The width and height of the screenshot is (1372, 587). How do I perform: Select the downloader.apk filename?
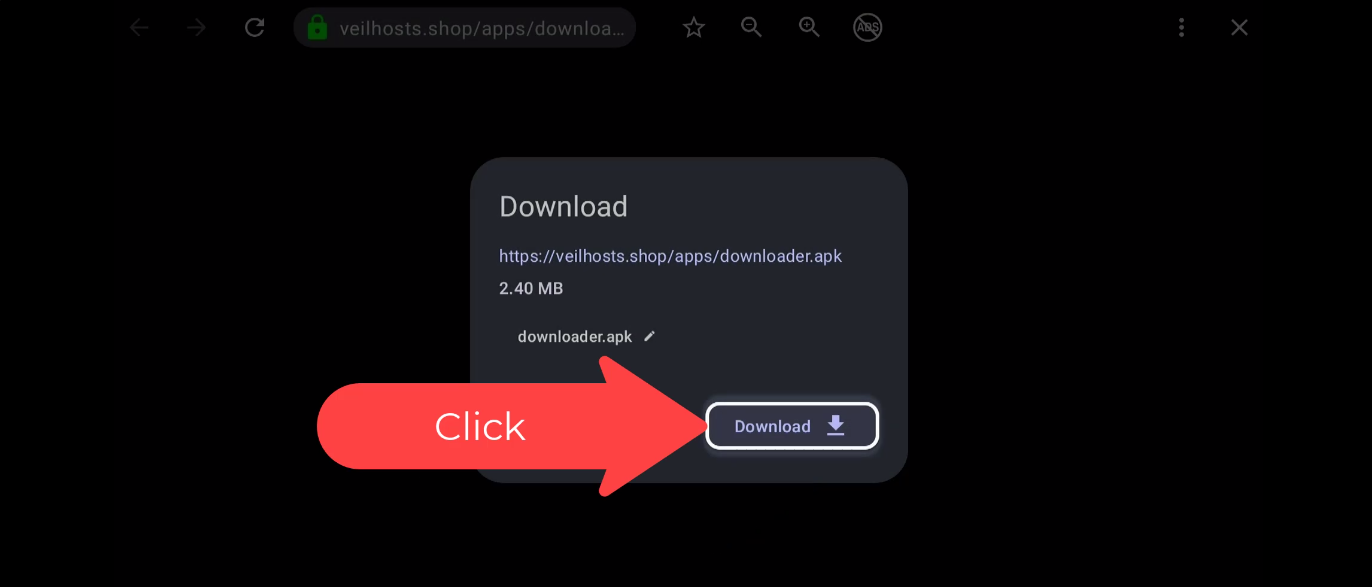[575, 337]
